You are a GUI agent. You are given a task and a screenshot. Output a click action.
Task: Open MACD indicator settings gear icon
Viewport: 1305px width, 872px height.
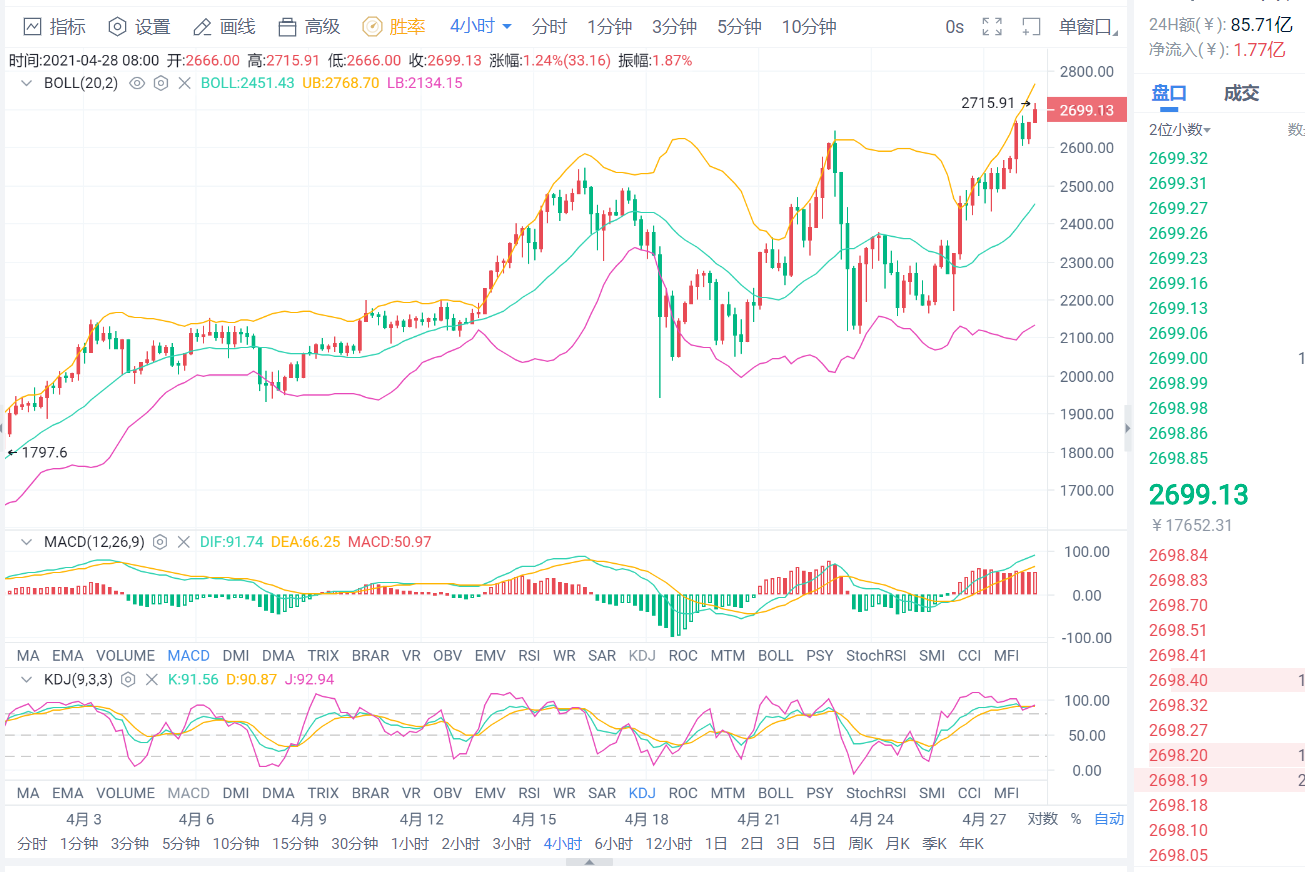(160, 541)
